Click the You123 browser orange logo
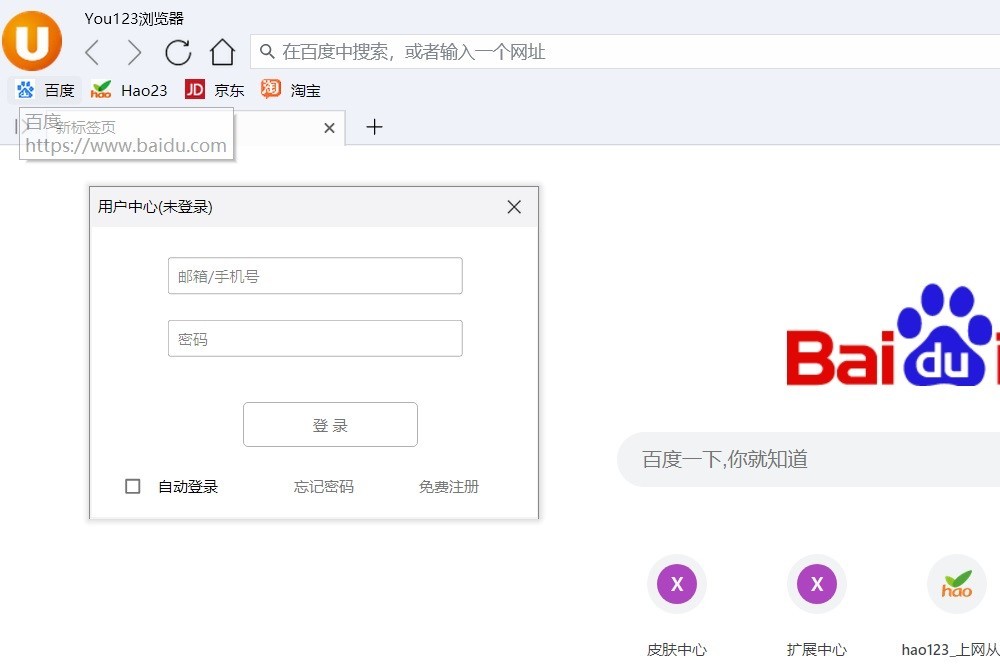Screen dimensions: 1000x666 click(x=32, y=40)
